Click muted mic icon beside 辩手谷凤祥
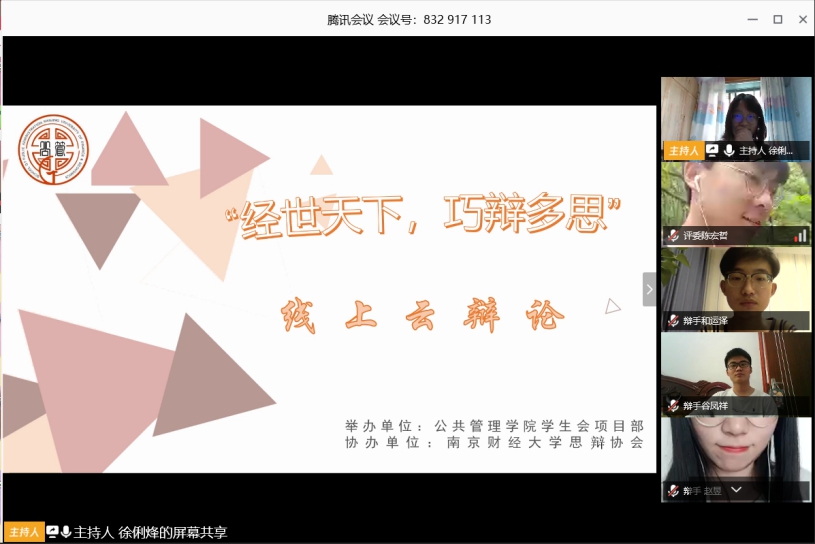815x544 pixels. point(674,406)
